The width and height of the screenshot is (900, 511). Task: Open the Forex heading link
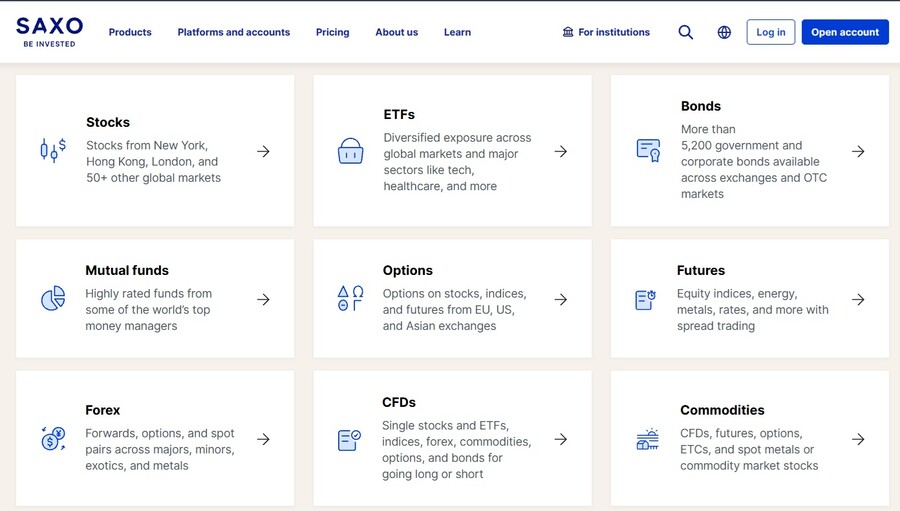[x=103, y=410]
